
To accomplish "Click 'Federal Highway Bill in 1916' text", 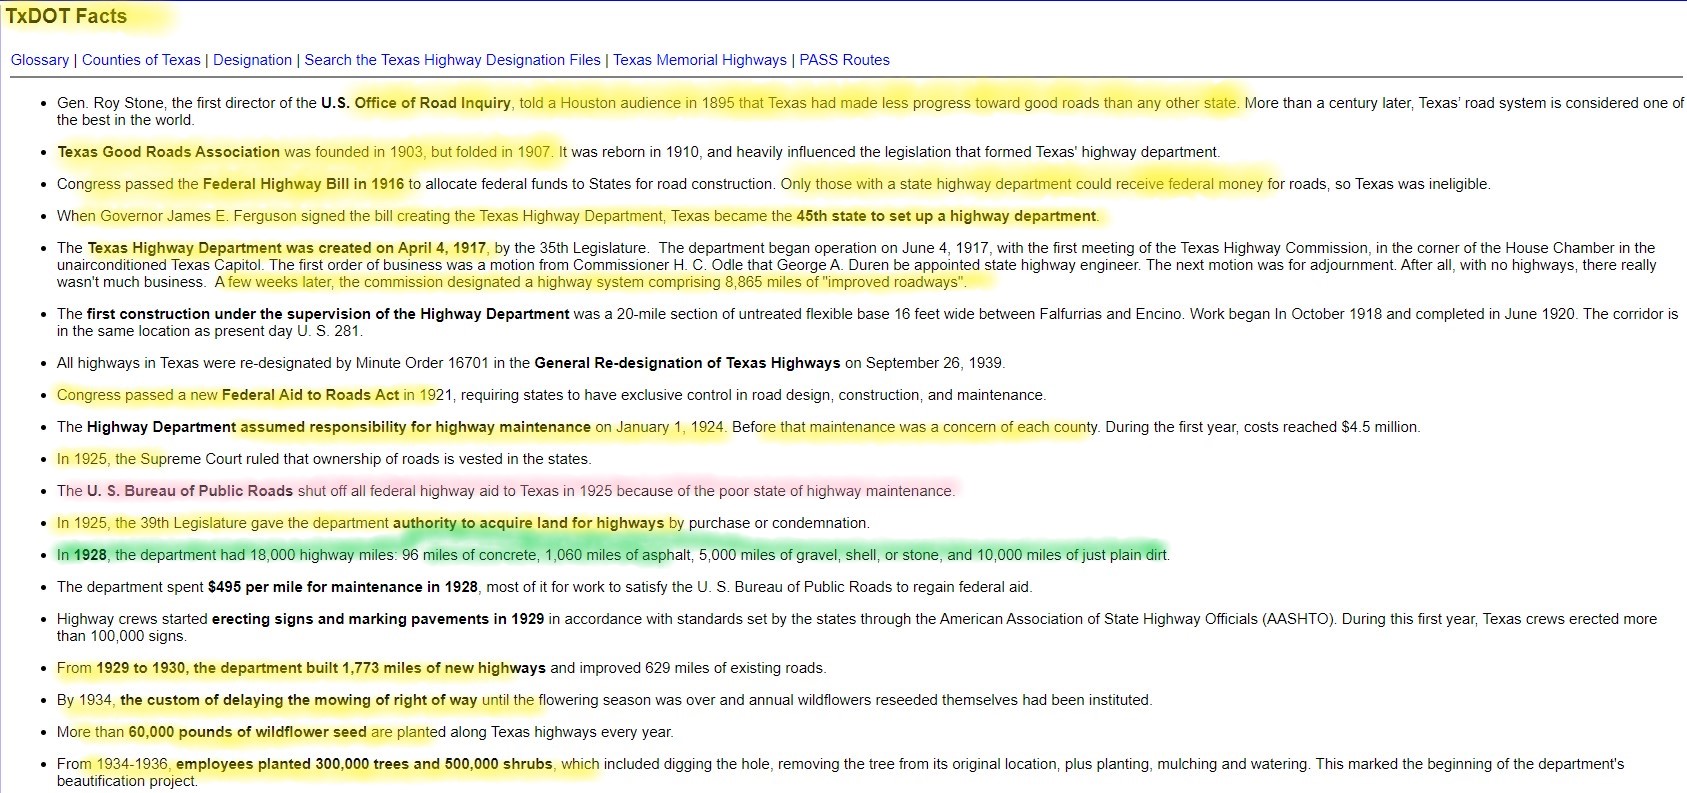I will tap(304, 184).
